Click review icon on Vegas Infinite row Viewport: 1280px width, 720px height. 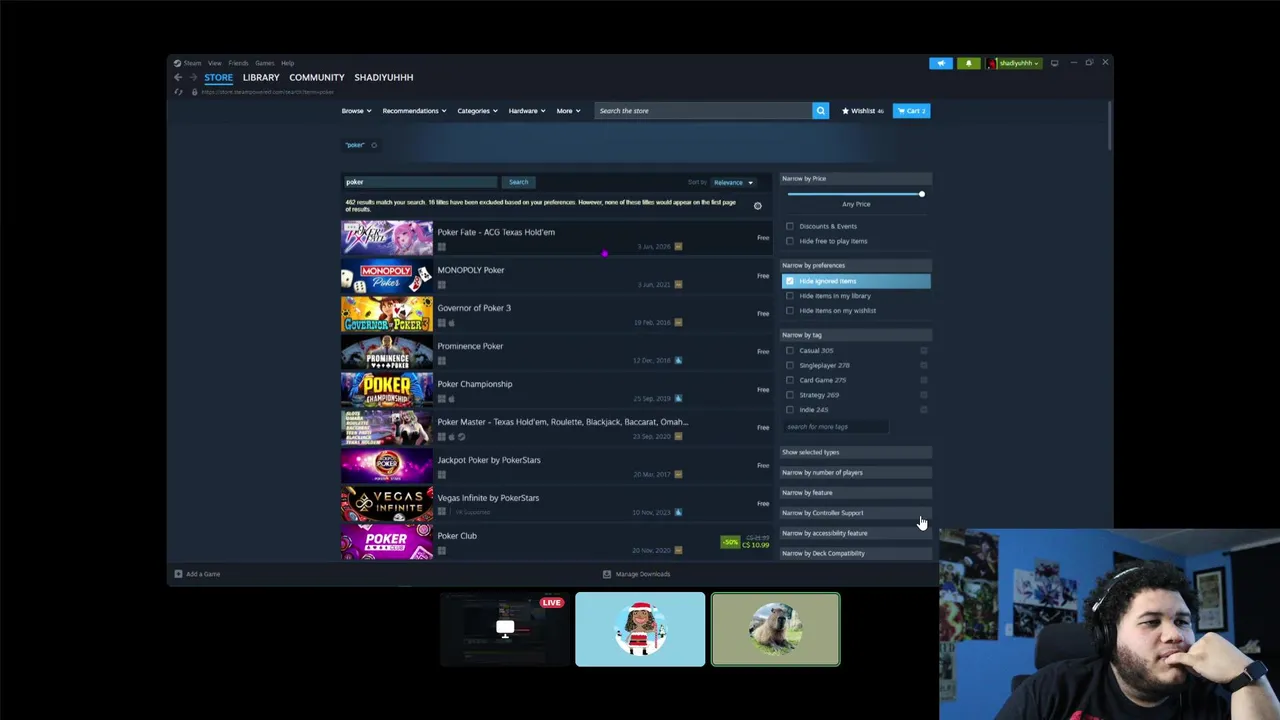click(x=678, y=512)
